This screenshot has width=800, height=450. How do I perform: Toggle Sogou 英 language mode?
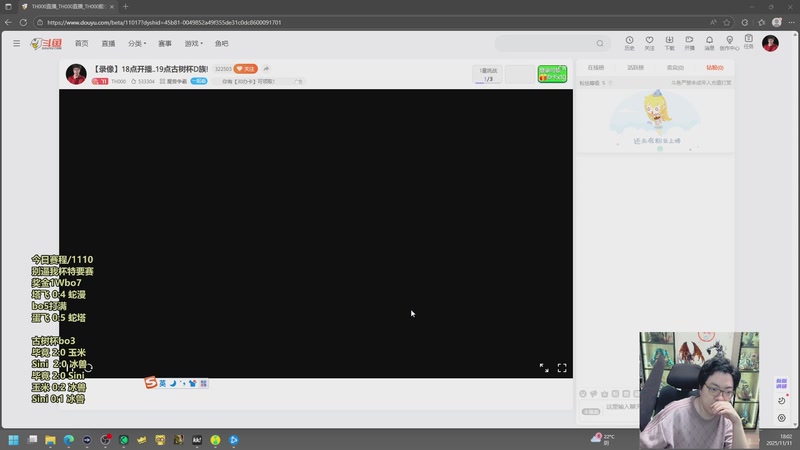[x=162, y=383]
